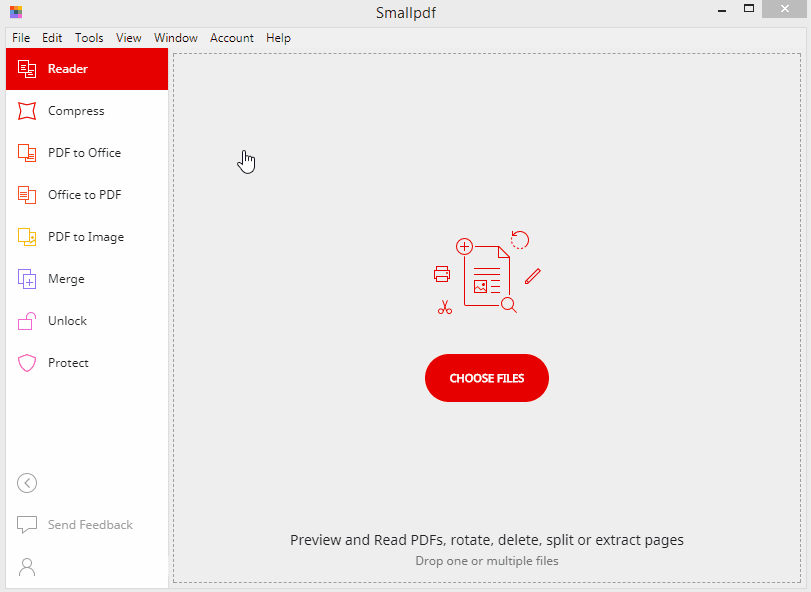Open the user account profile icon
This screenshot has height=592, width=811.
click(27, 567)
